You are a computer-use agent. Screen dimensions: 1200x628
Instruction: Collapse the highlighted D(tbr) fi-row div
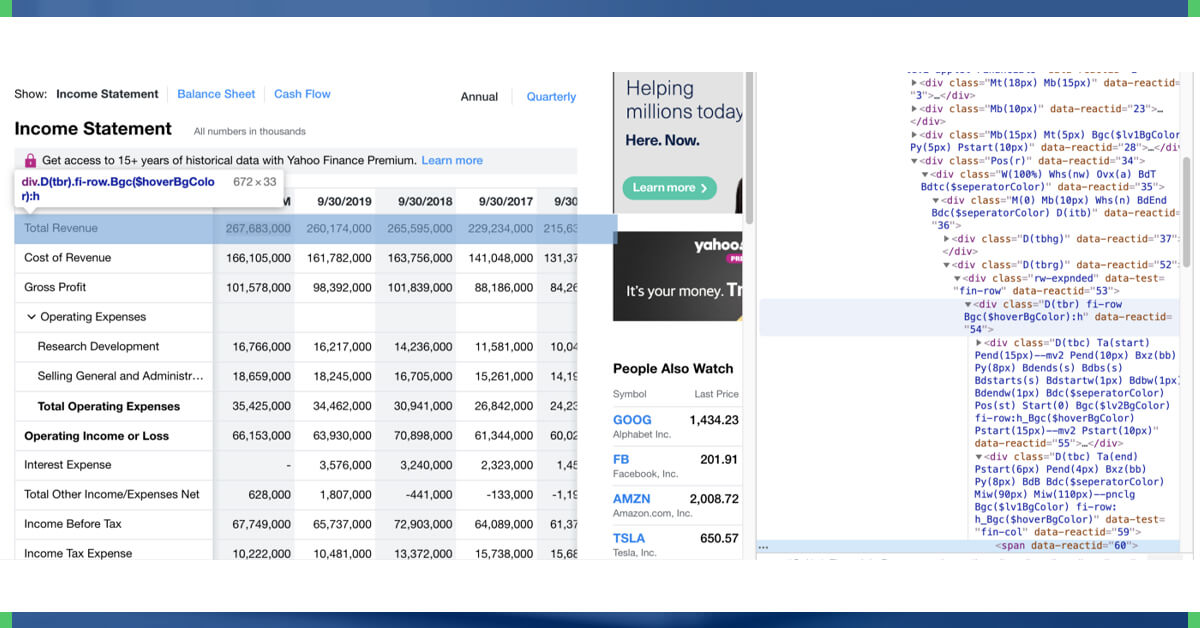pyautogui.click(x=968, y=304)
